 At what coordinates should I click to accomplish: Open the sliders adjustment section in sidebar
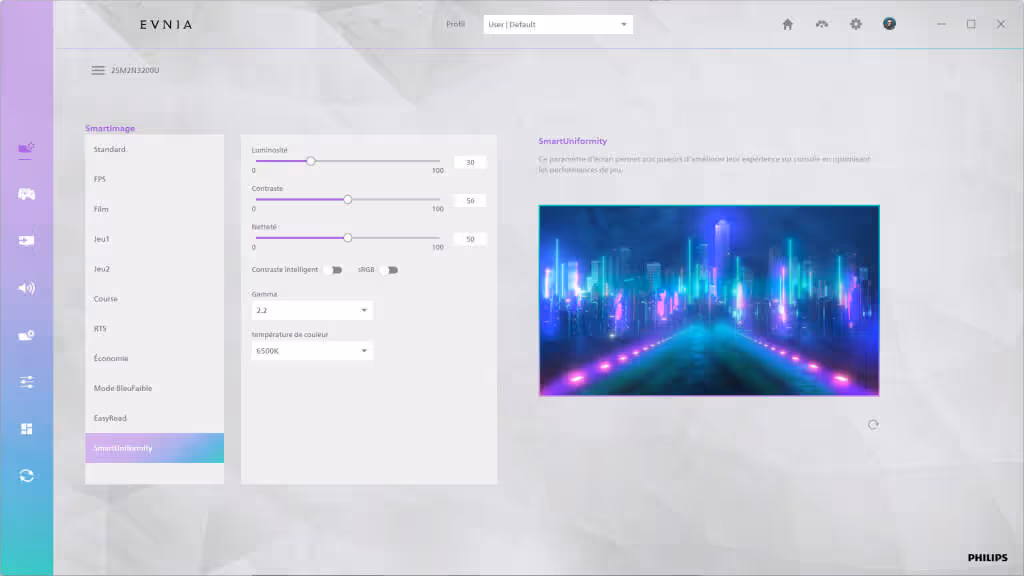[27, 382]
